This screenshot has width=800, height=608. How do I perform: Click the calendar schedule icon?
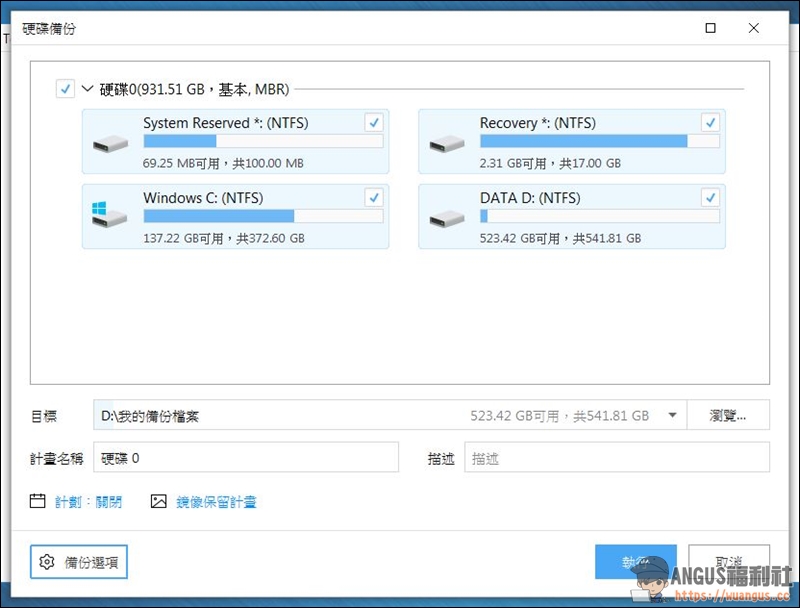tap(38, 501)
